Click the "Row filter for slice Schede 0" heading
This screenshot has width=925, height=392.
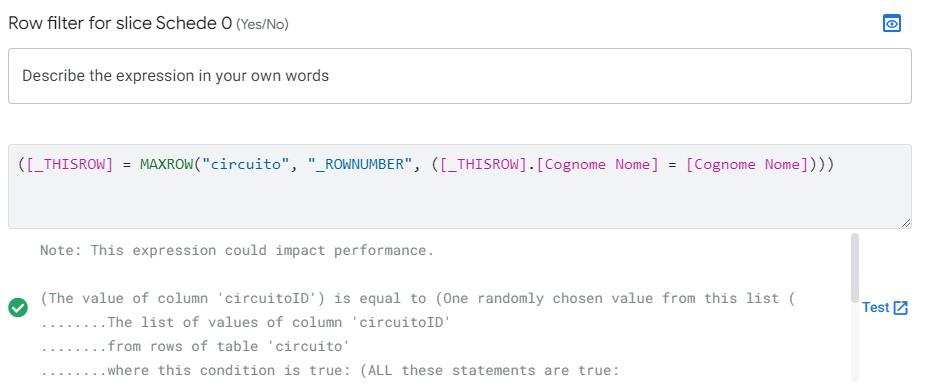tap(120, 24)
